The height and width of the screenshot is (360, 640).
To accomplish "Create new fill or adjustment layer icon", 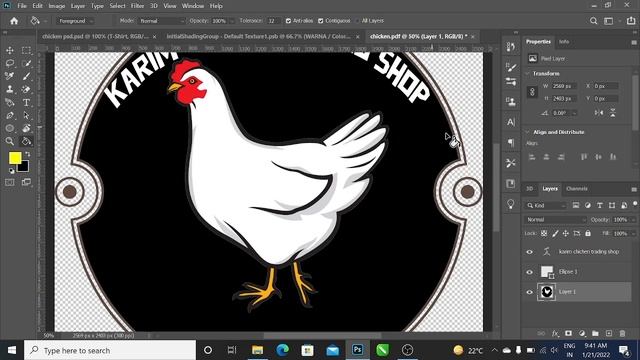I will pyautogui.click(x=582, y=333).
